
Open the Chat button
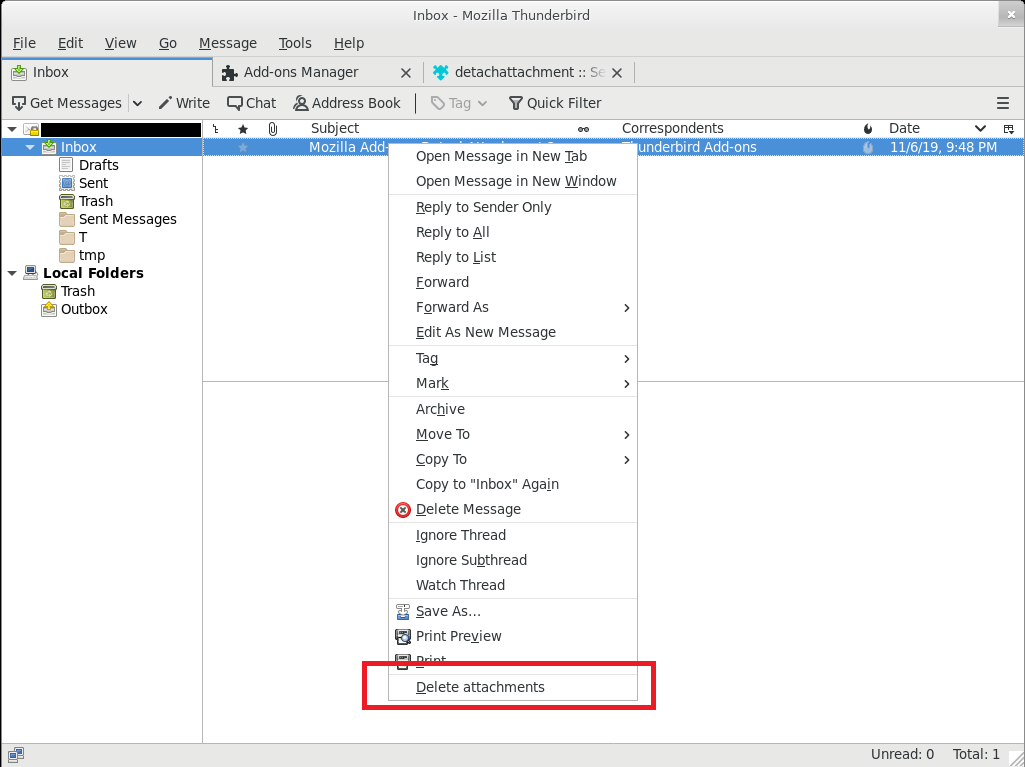tap(251, 103)
